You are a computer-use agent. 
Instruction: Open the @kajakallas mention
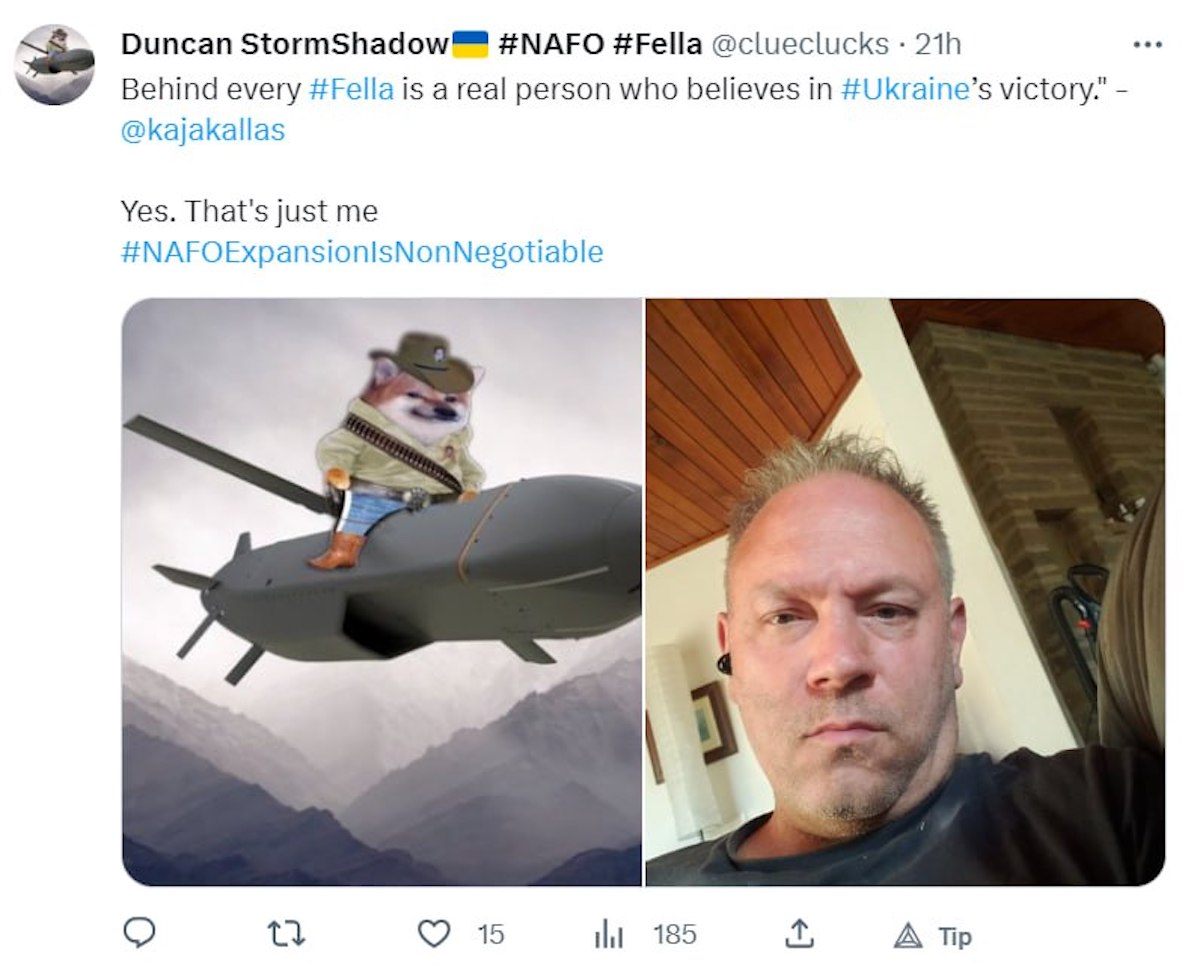point(203,131)
